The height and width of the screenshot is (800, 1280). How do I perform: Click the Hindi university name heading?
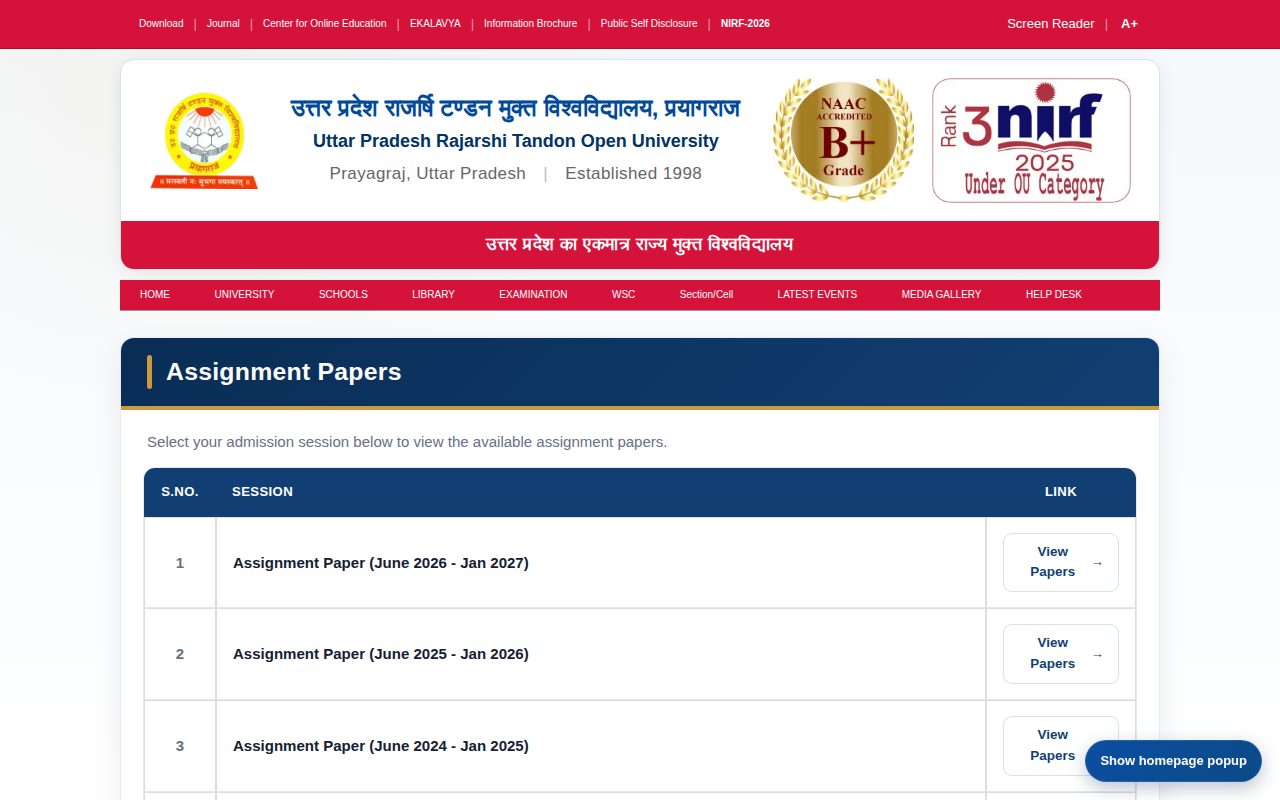click(x=515, y=107)
